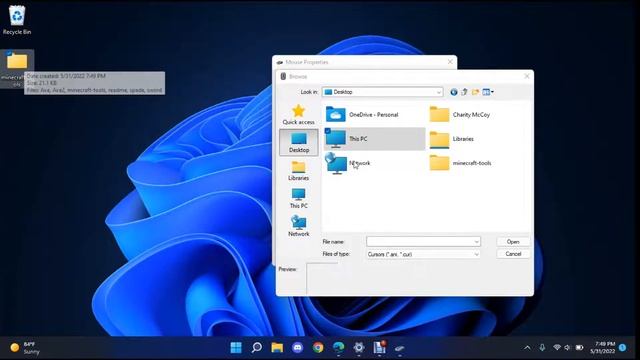The image size is (640, 360).
Task: Open Wi-Fi network tray icon
Action: coord(557,348)
